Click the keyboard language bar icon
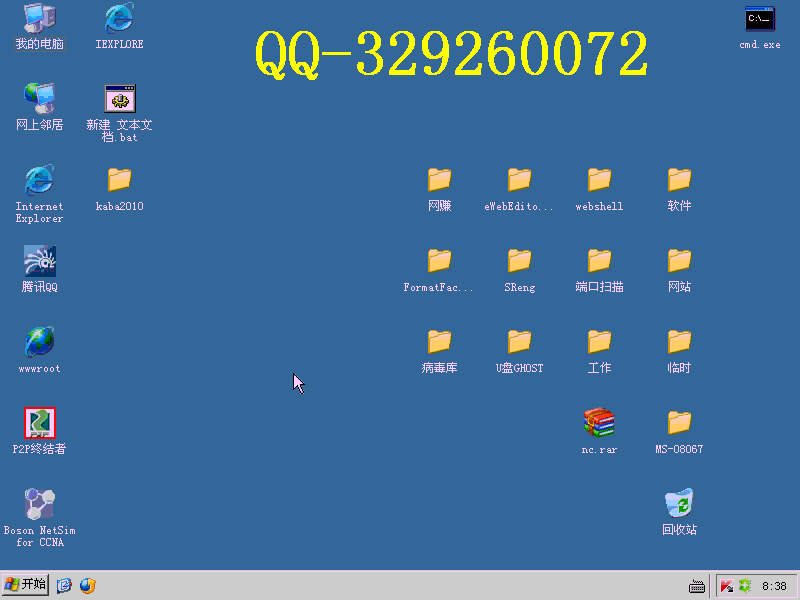Viewport: 800px width, 600px height. [697, 587]
